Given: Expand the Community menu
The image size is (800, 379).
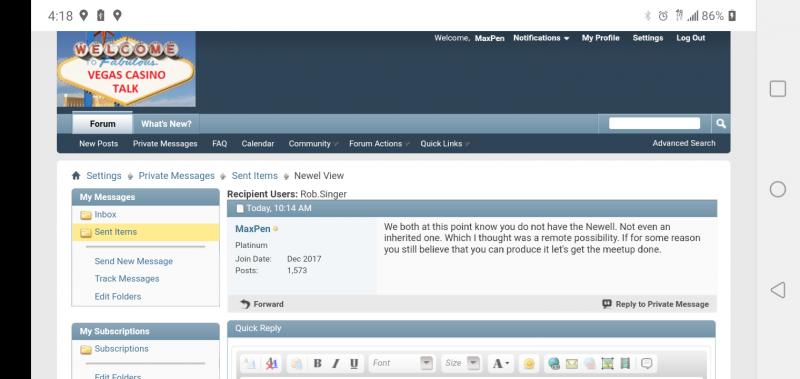Looking at the screenshot, I should [313, 144].
